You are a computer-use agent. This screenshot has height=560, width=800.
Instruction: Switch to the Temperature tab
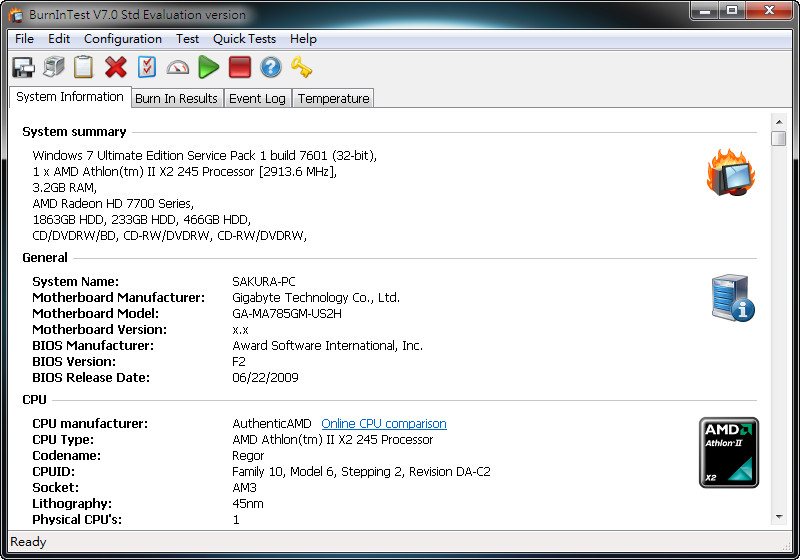coord(334,98)
